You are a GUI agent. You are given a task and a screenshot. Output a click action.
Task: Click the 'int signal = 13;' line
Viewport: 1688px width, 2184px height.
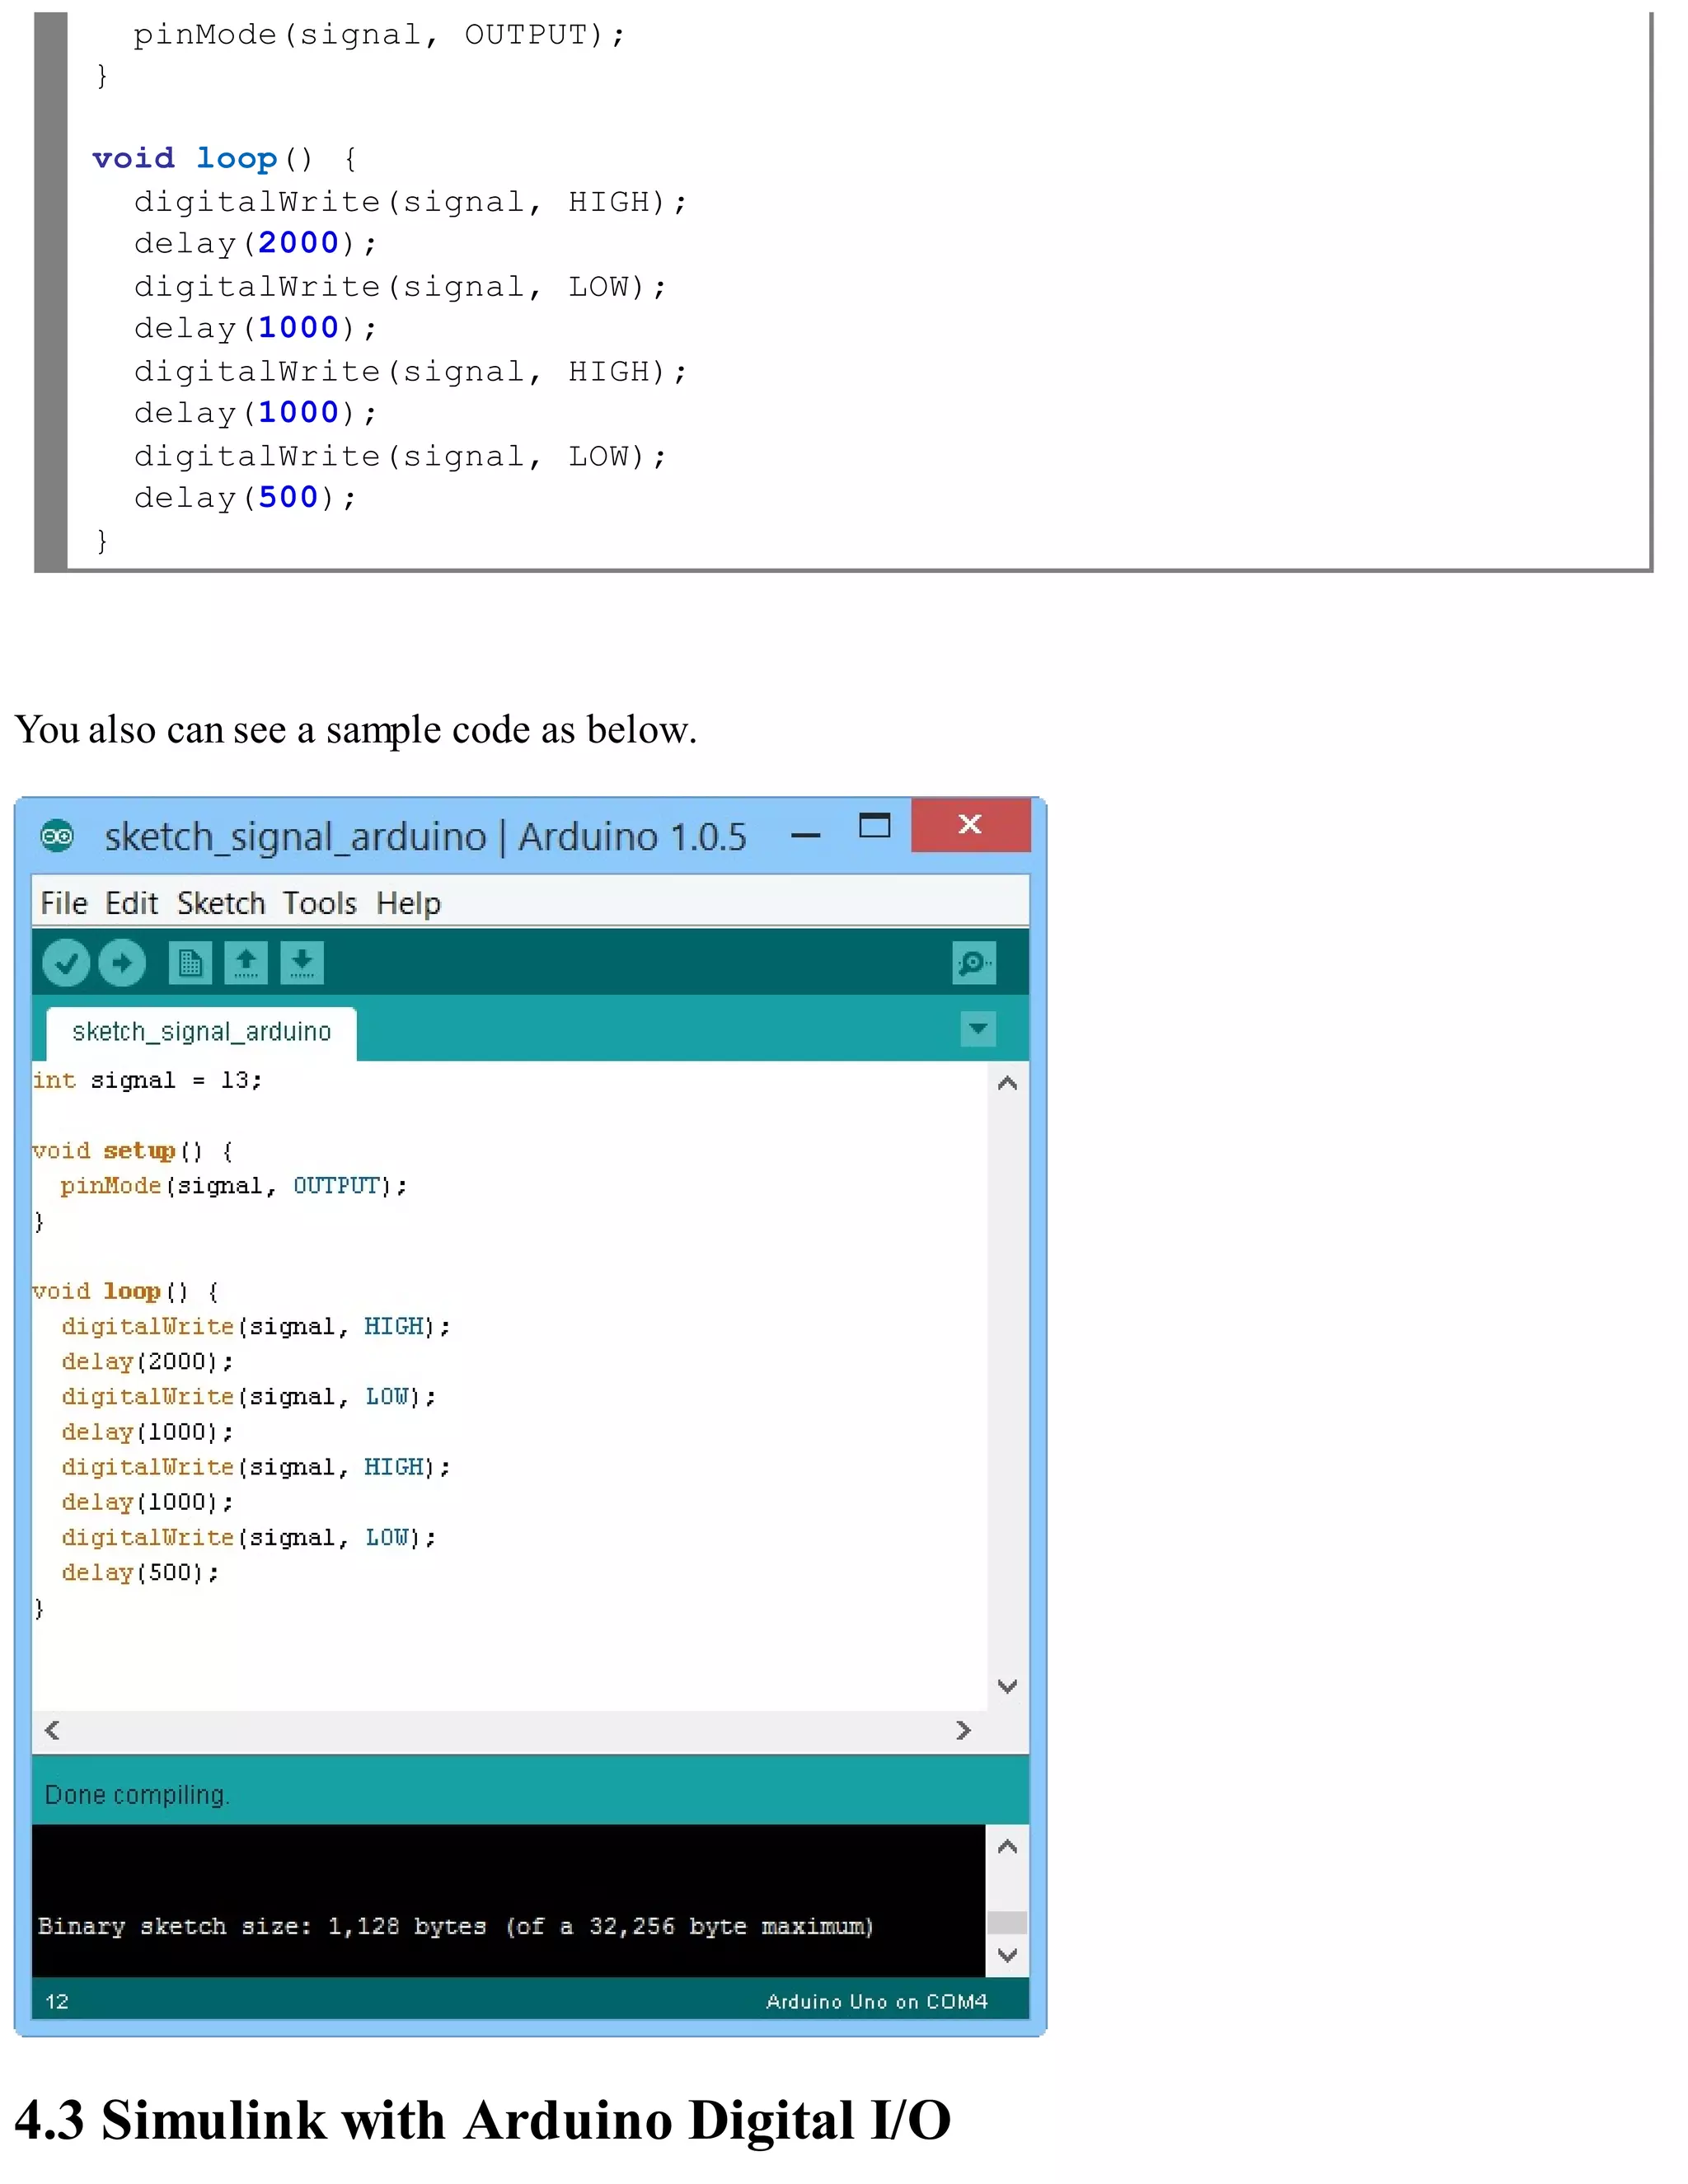(x=147, y=1080)
